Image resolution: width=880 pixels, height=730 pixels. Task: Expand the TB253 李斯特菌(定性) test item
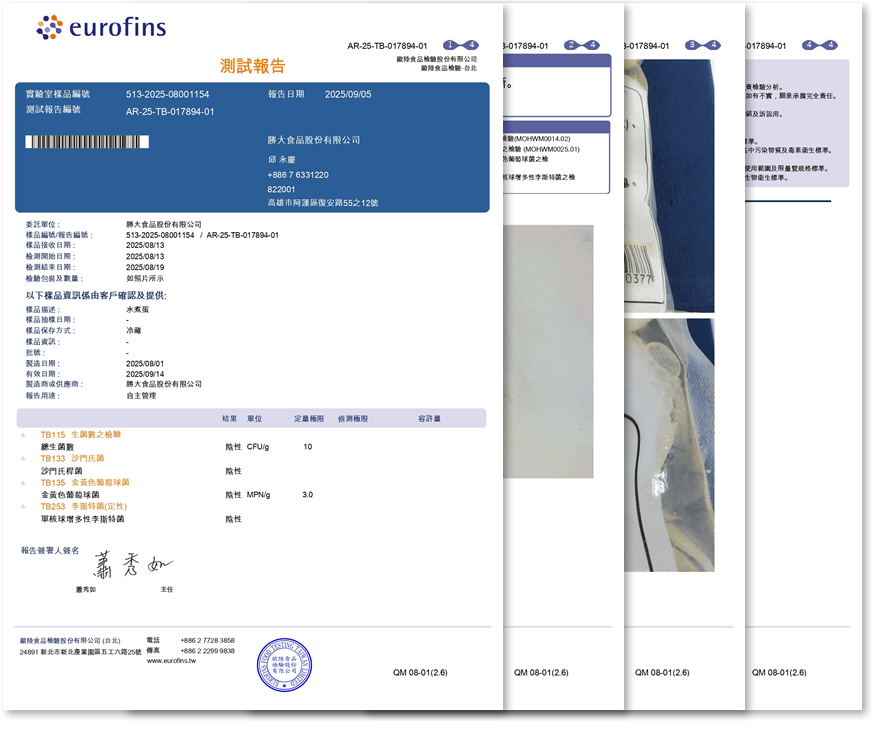(x=24, y=507)
